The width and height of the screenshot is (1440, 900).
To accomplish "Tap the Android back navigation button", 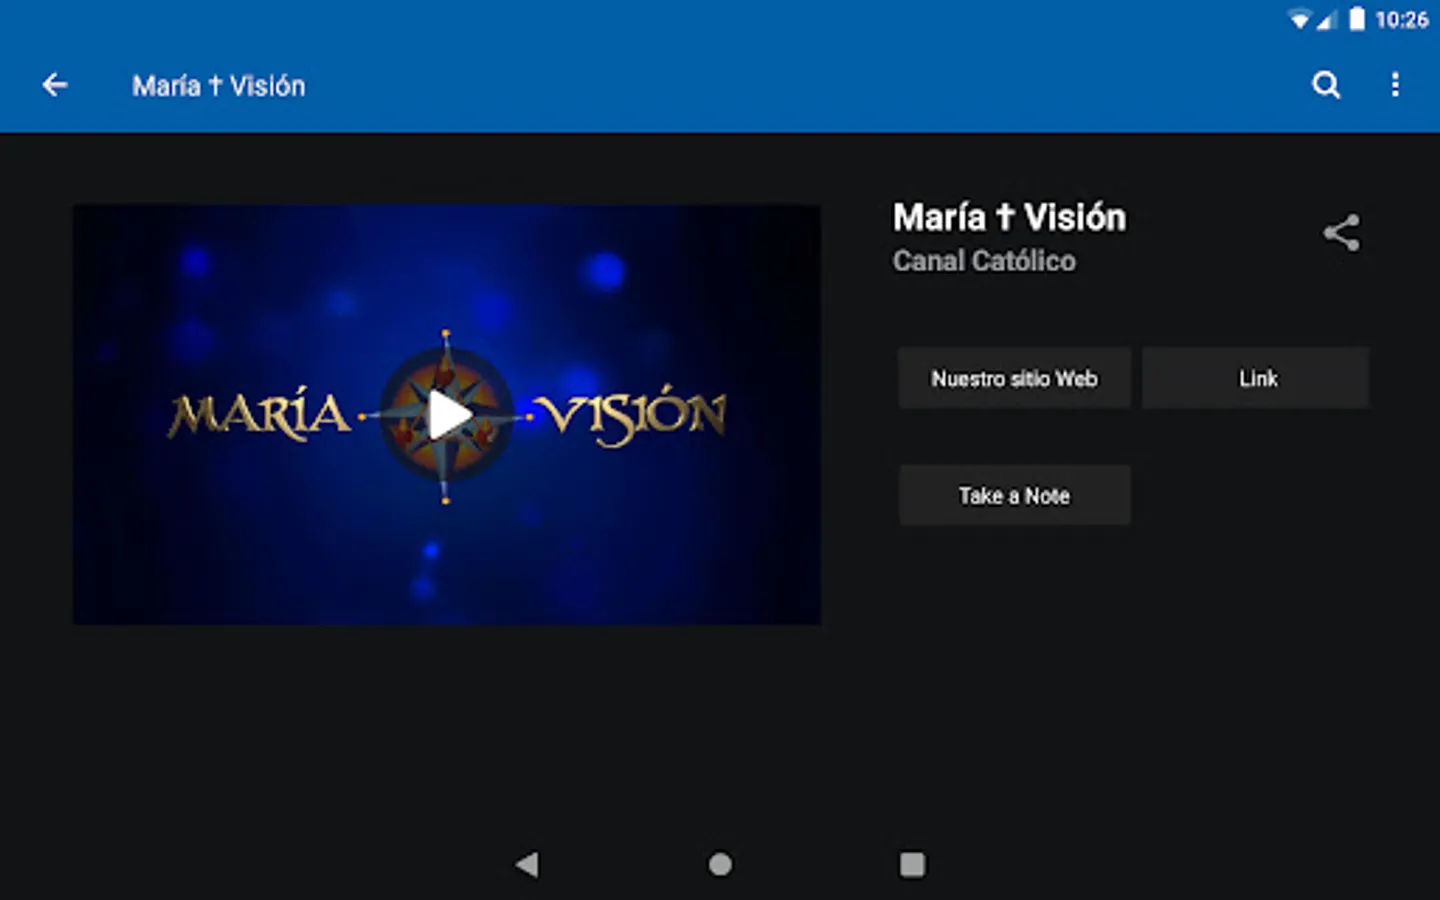I will point(527,864).
